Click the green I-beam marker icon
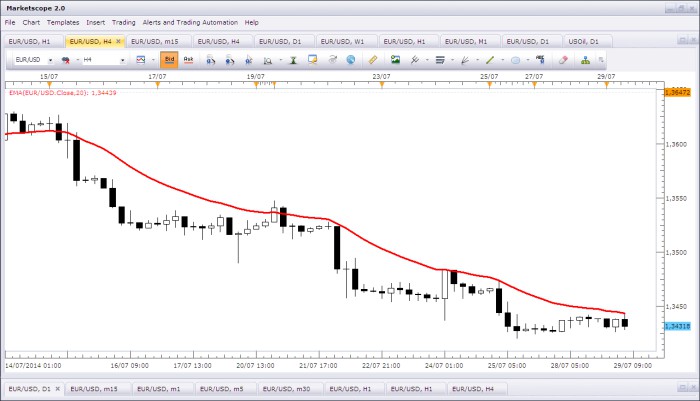Image resolution: width=700 pixels, height=401 pixels. pyautogui.click(x=293, y=60)
